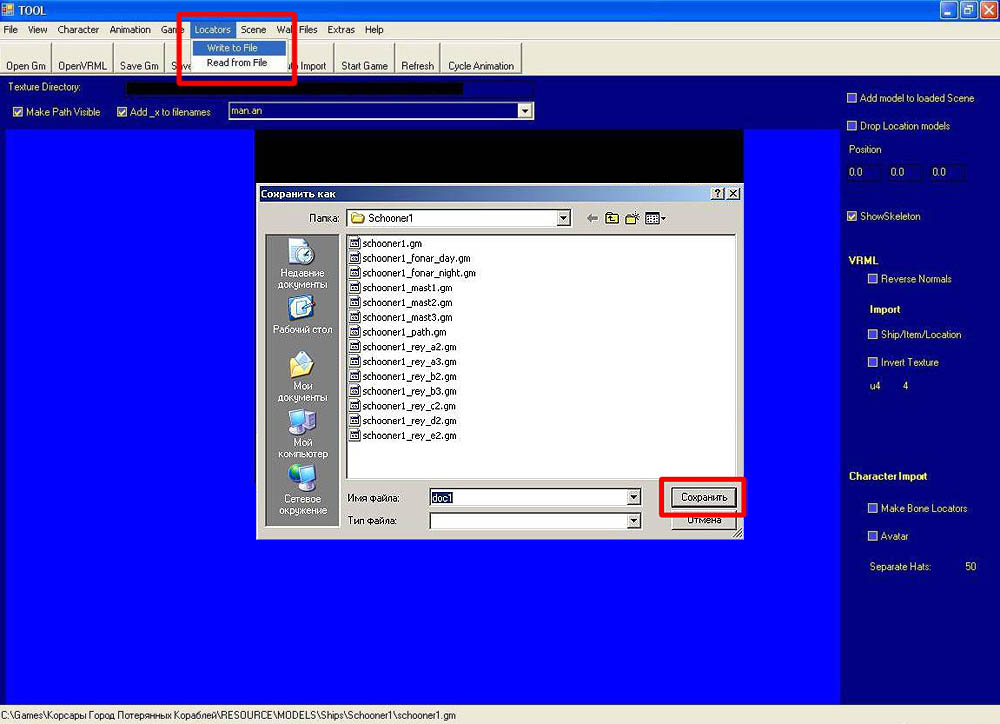Click the Texture Directory field
This screenshot has width=1000, height=724.
tap(329, 88)
